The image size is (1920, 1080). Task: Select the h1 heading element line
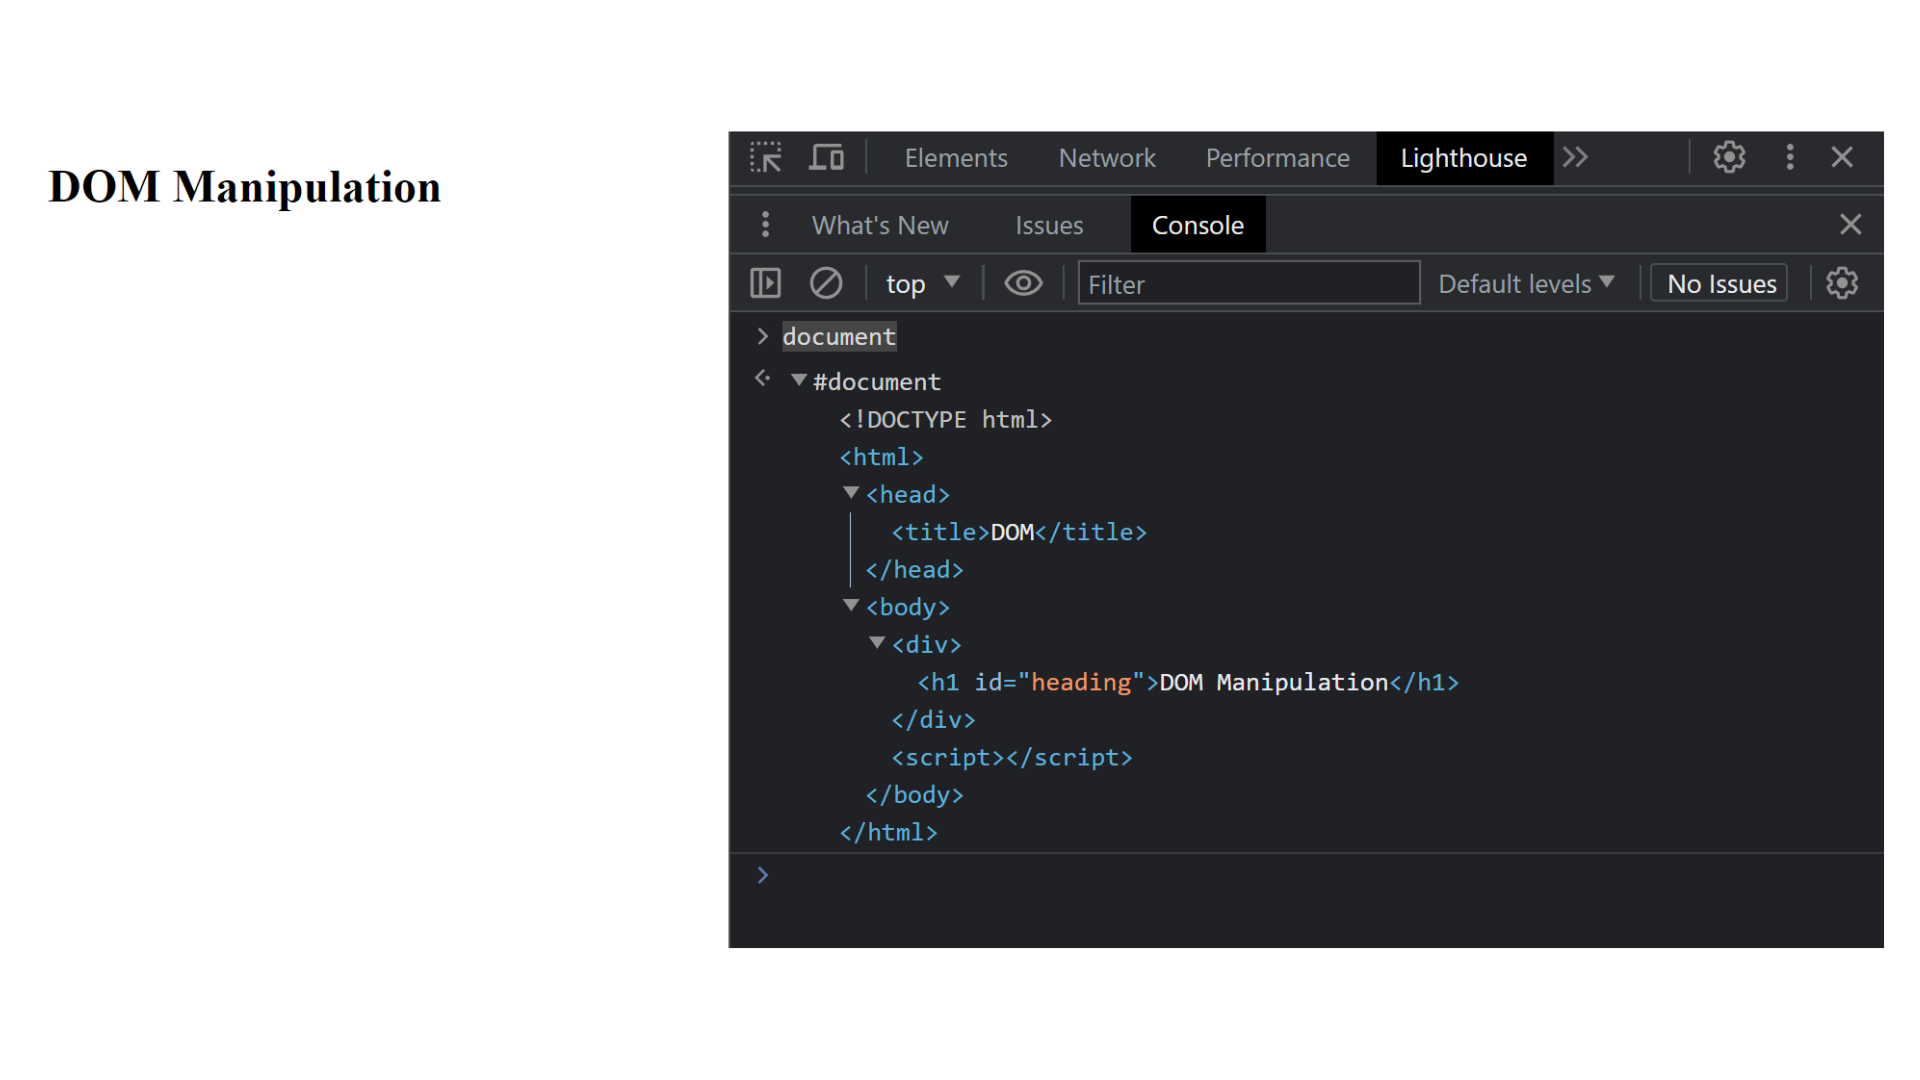click(1188, 682)
